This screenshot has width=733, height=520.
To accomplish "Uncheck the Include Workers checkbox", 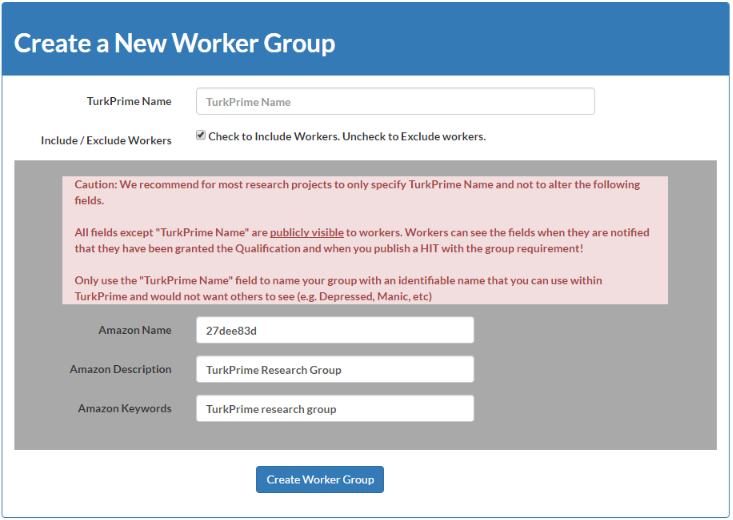I will (201, 136).
